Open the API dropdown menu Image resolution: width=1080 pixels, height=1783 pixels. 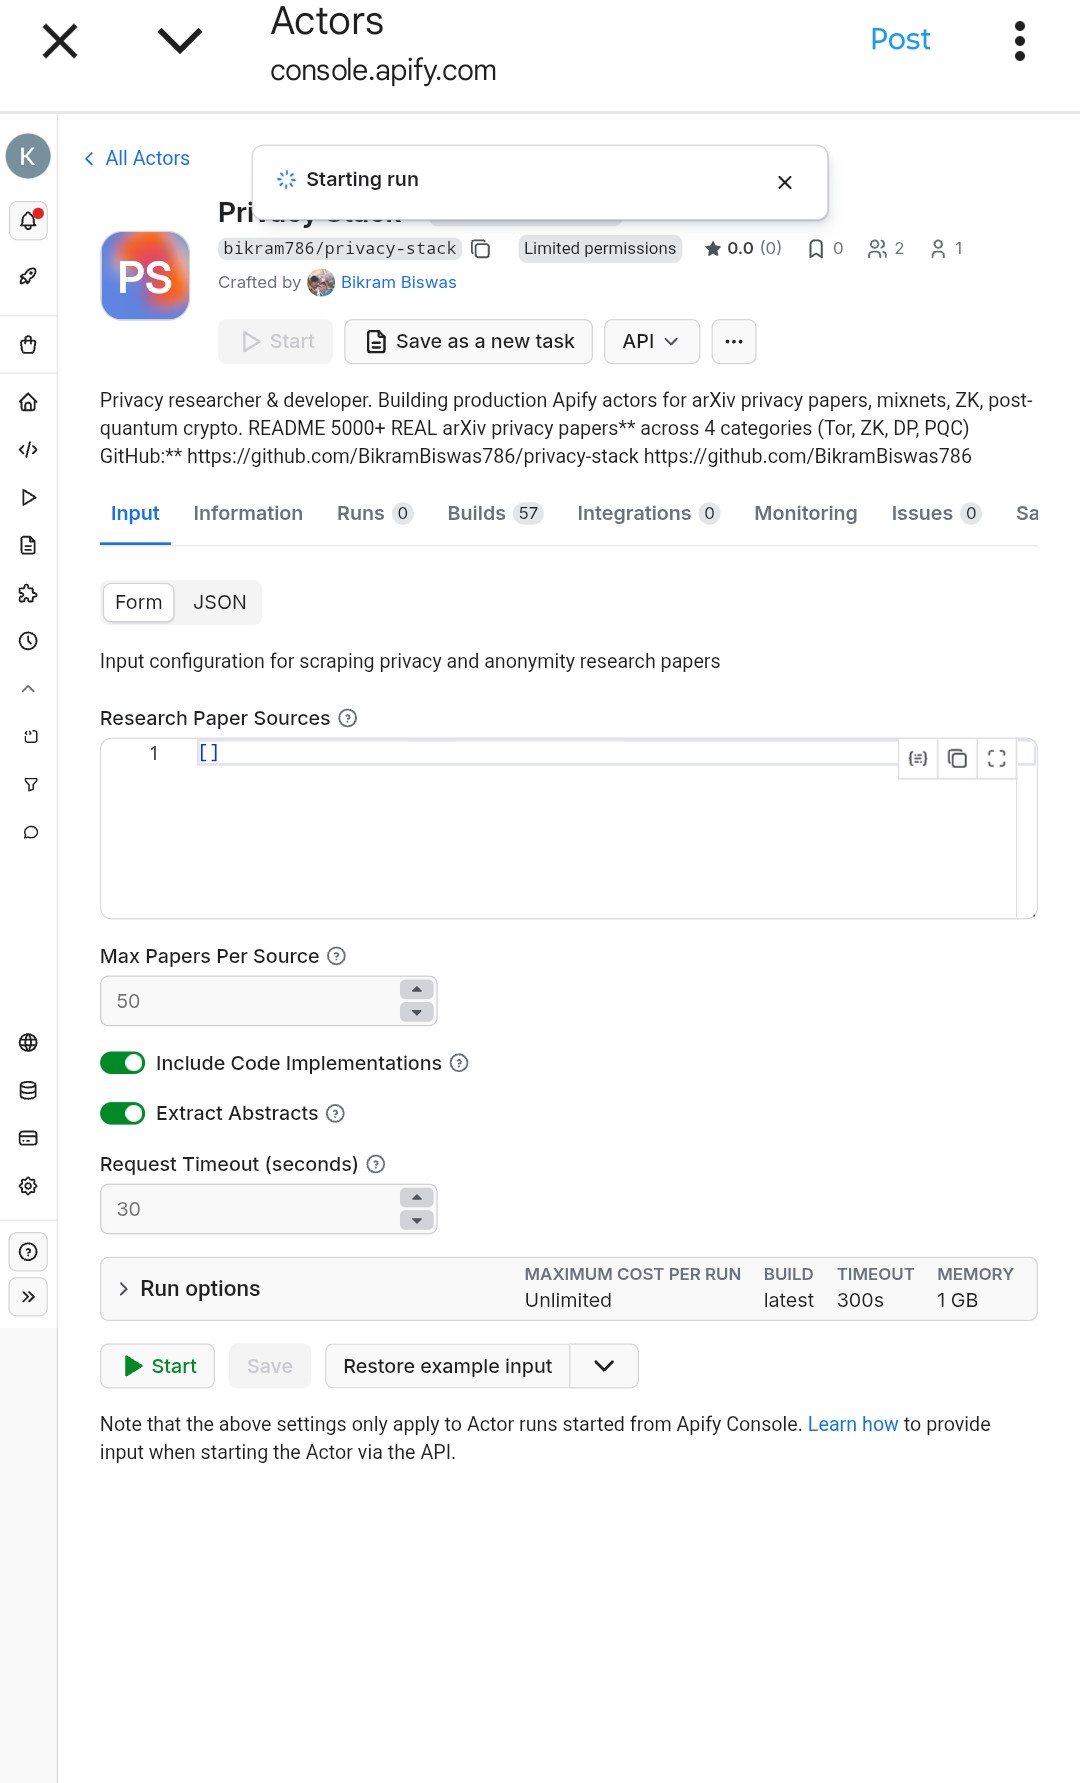(x=650, y=342)
